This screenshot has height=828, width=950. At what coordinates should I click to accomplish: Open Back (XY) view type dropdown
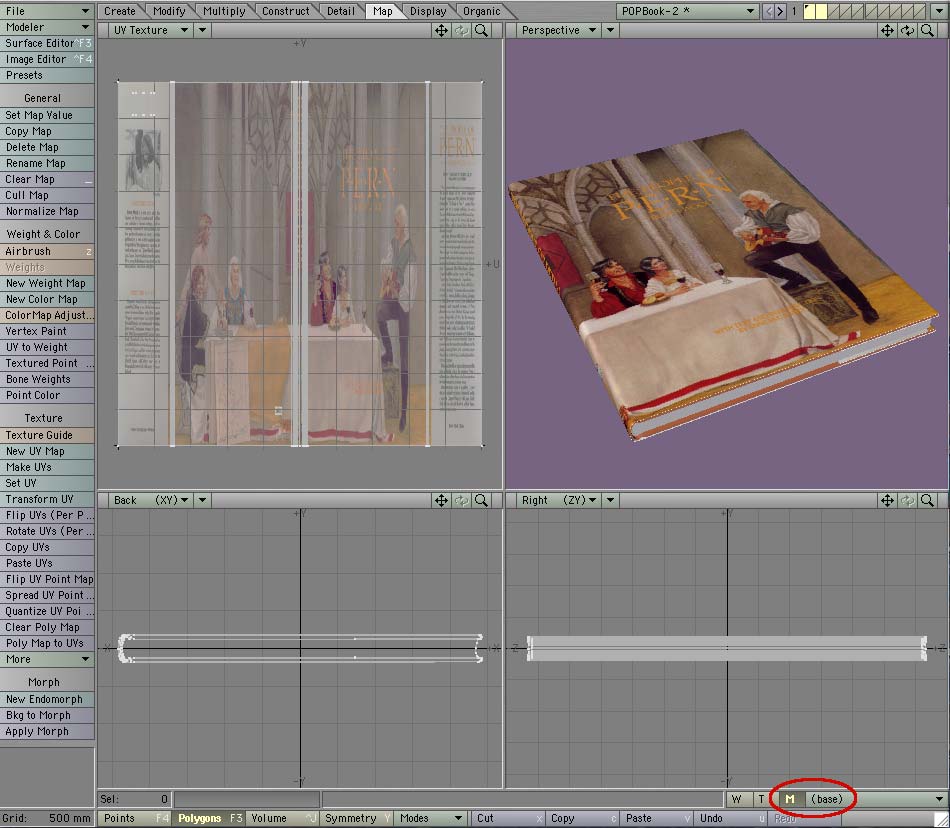pyautogui.click(x=151, y=500)
